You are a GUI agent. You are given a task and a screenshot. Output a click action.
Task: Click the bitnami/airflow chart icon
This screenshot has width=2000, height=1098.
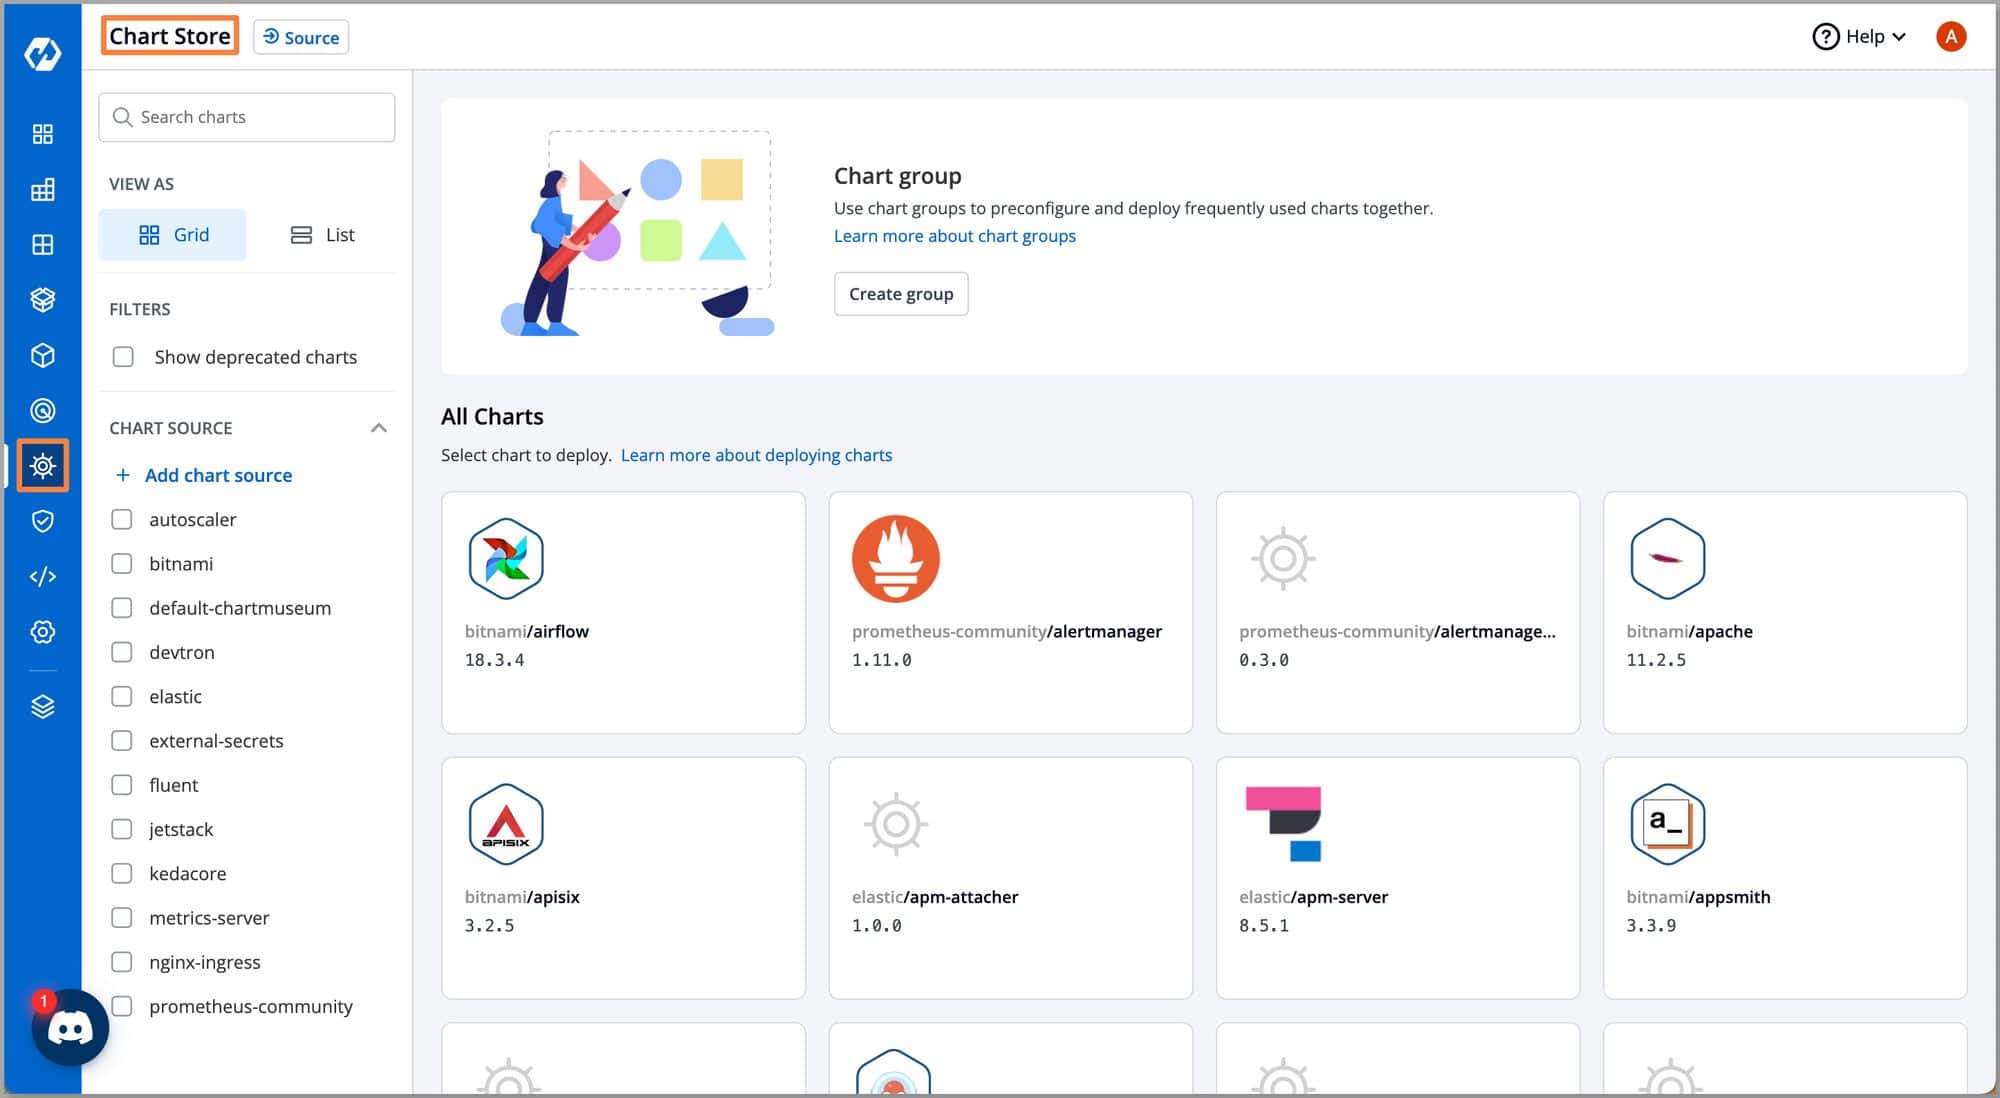(506, 557)
